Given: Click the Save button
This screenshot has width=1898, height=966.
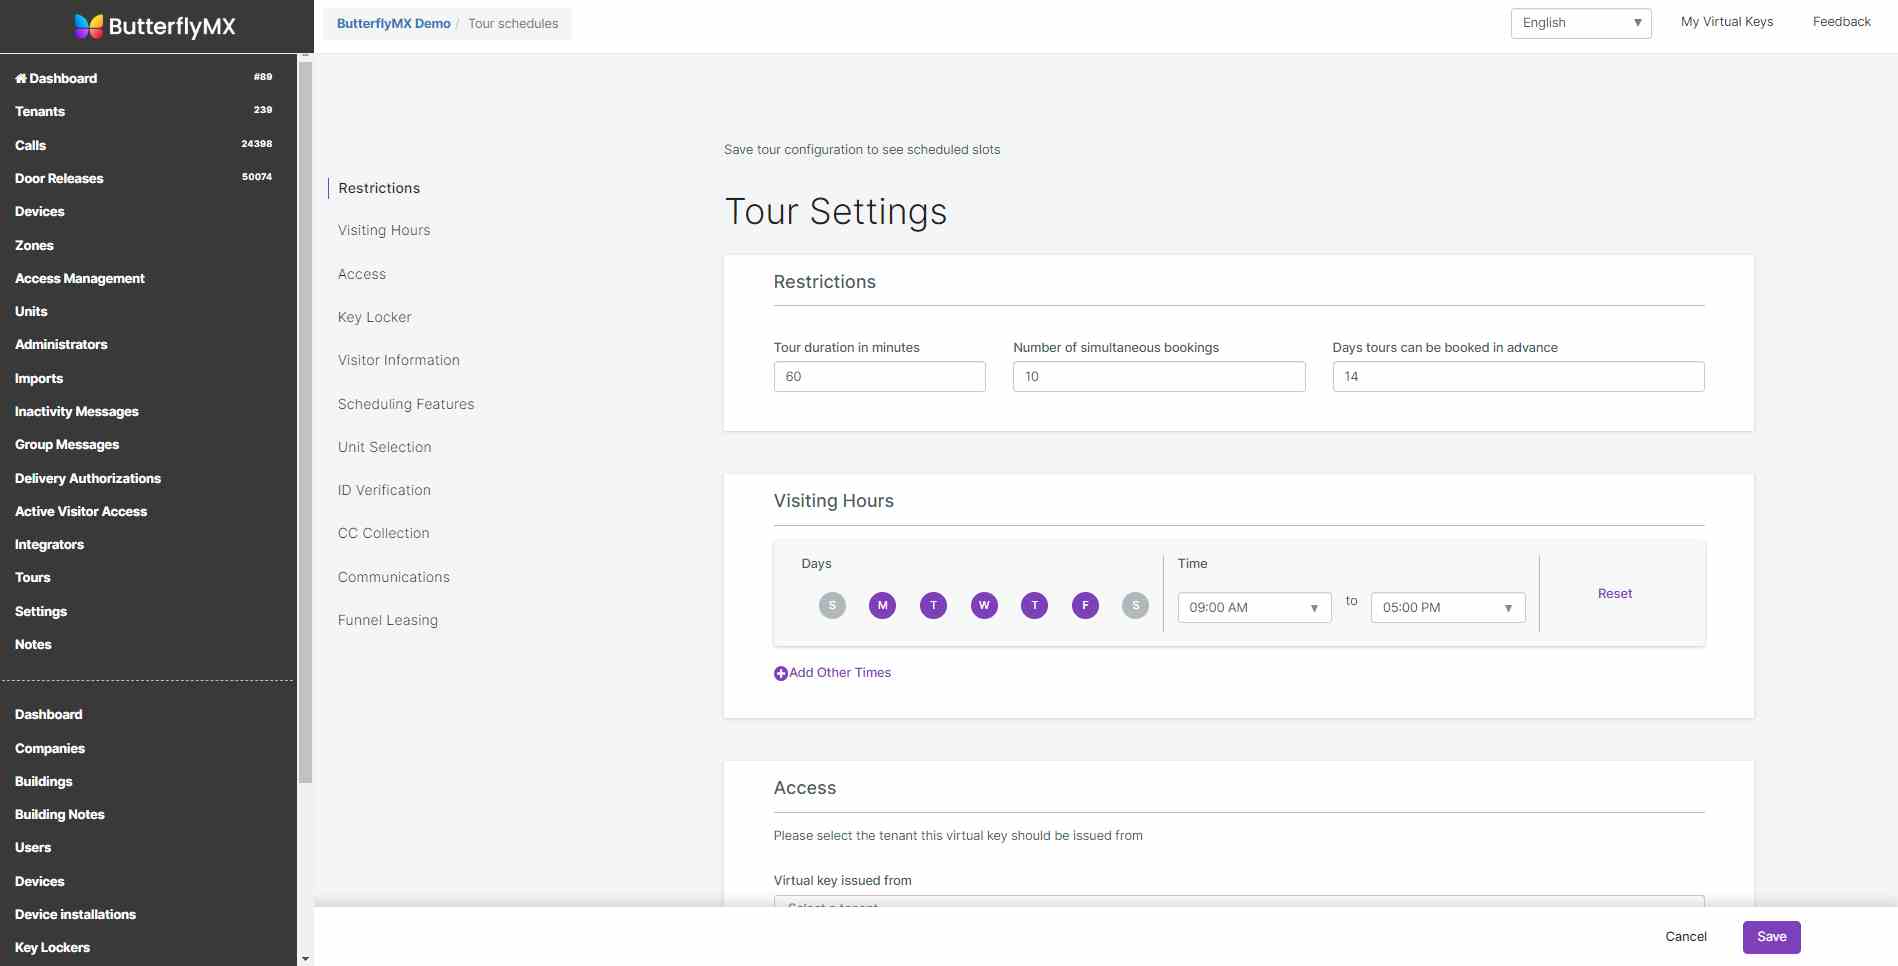Looking at the screenshot, I should pos(1771,937).
